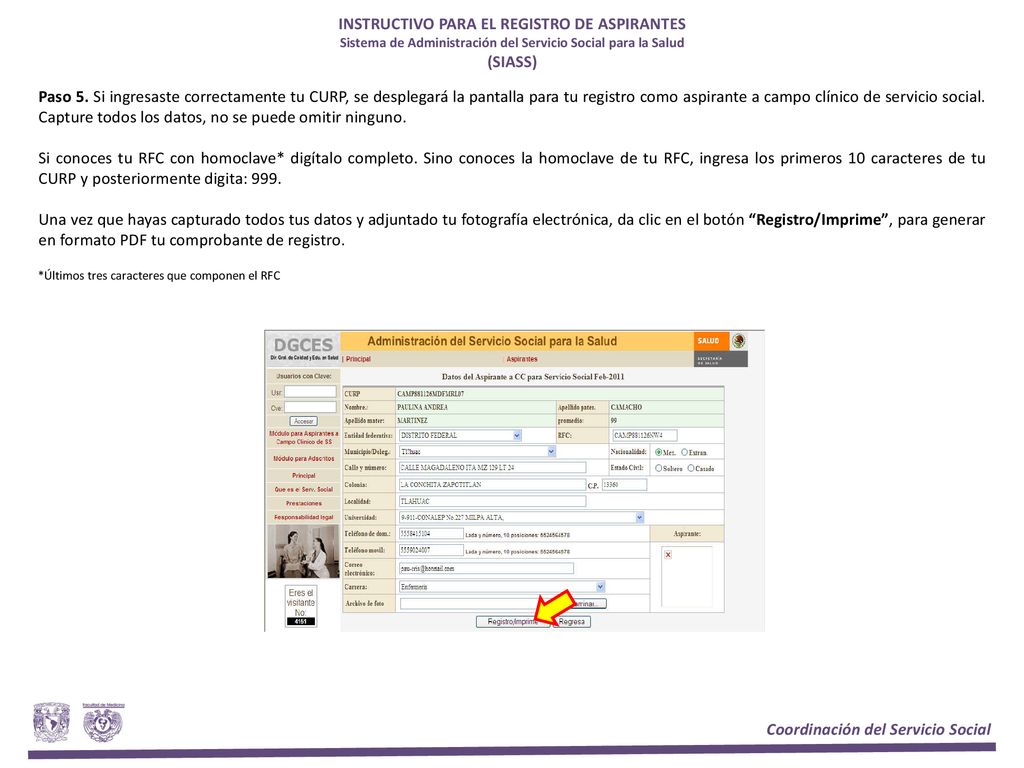Open the Principal top menu item
The height and width of the screenshot is (768, 1024).
358,359
